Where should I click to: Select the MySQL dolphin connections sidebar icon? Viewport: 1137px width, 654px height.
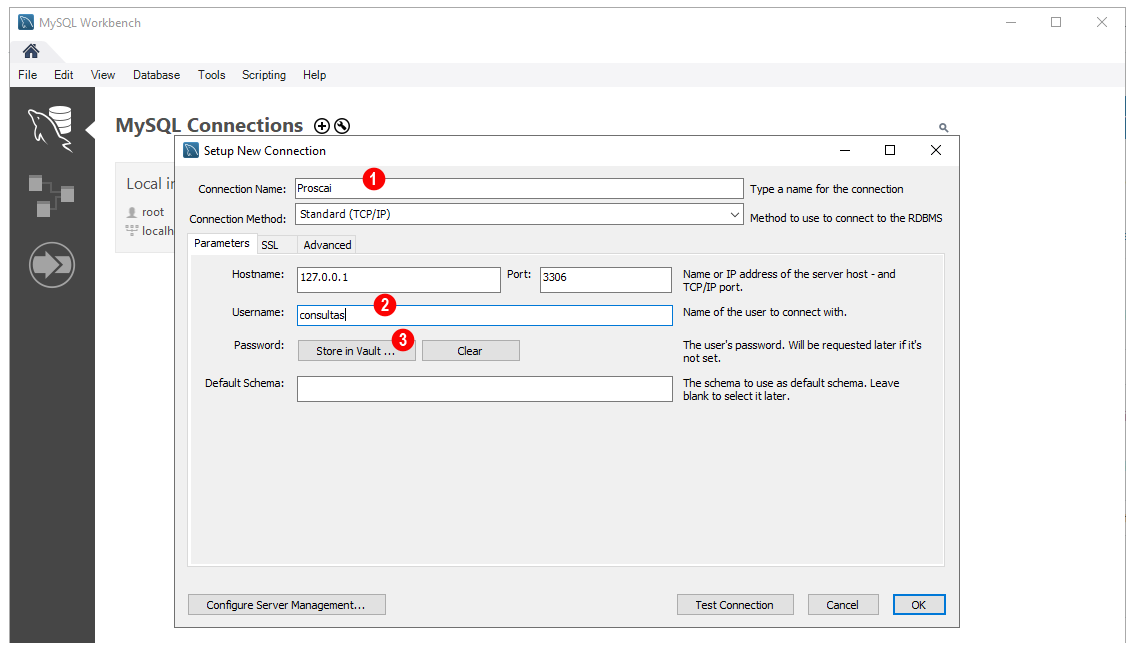(51, 129)
